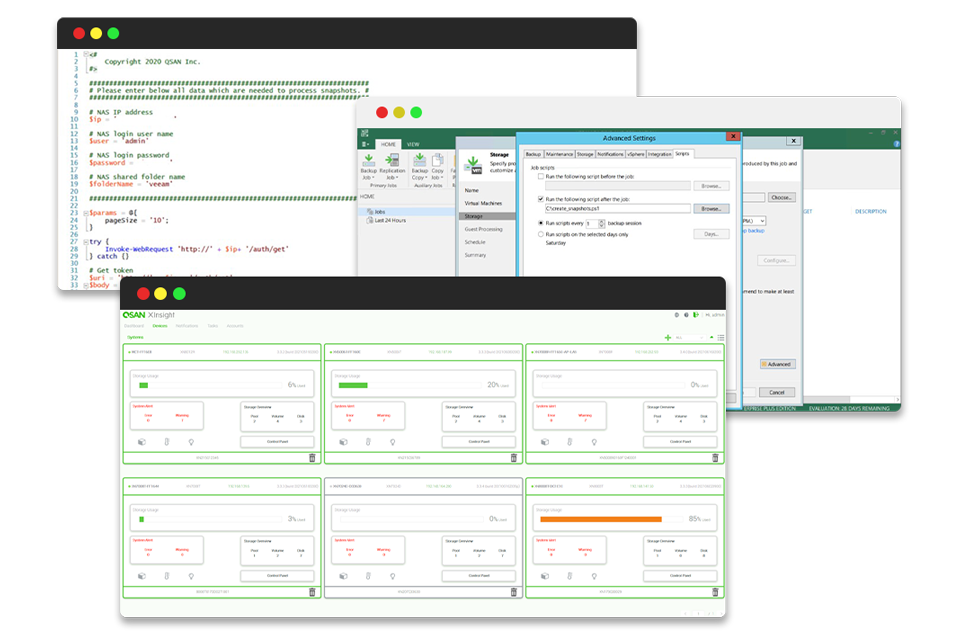Viewport: 960px width, 643px height.
Task: Collapse the comment block on line 1
Action: tap(86, 55)
